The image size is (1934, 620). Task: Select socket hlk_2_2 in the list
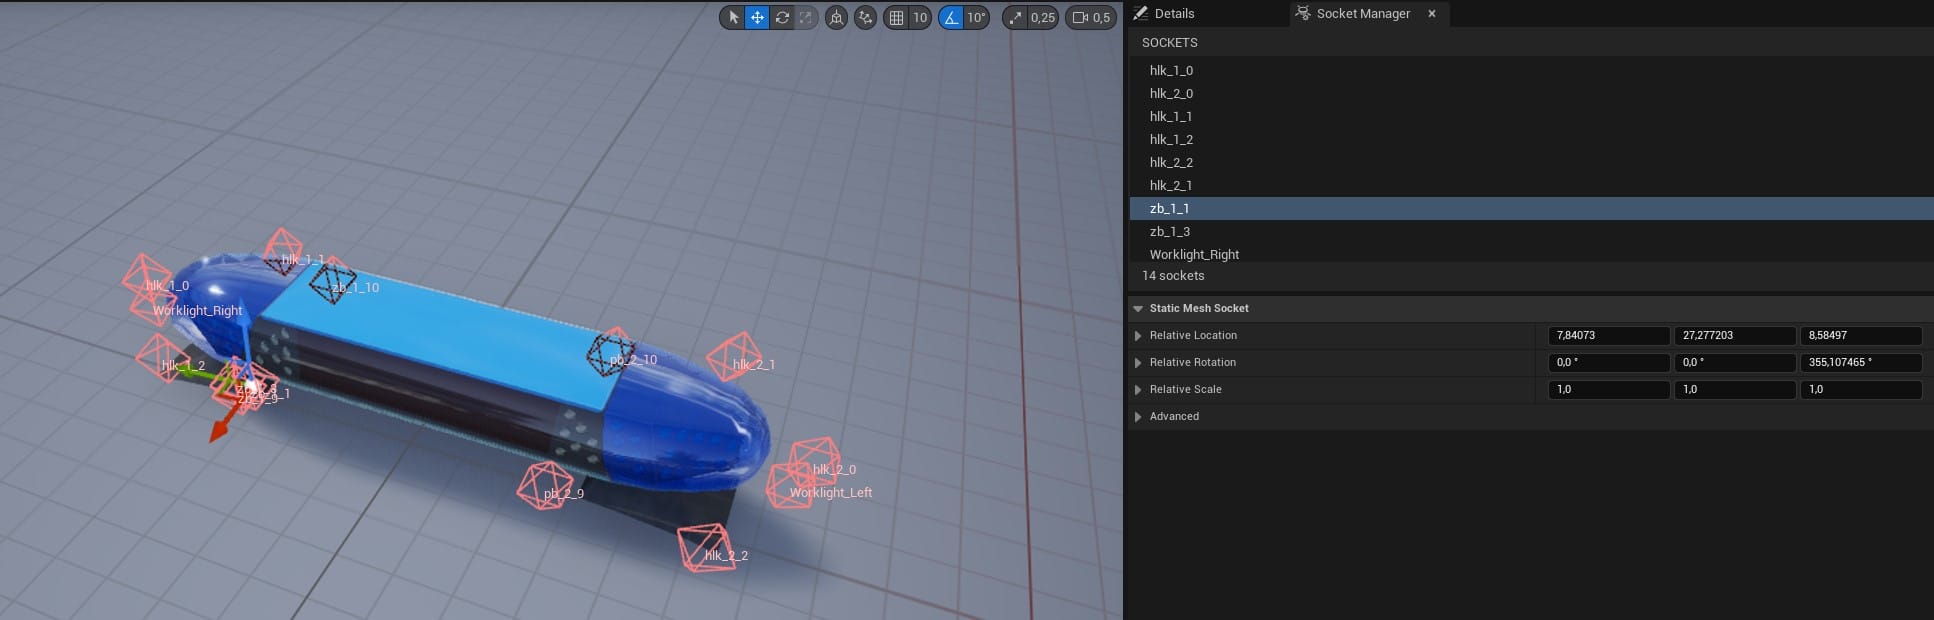coord(1531,162)
